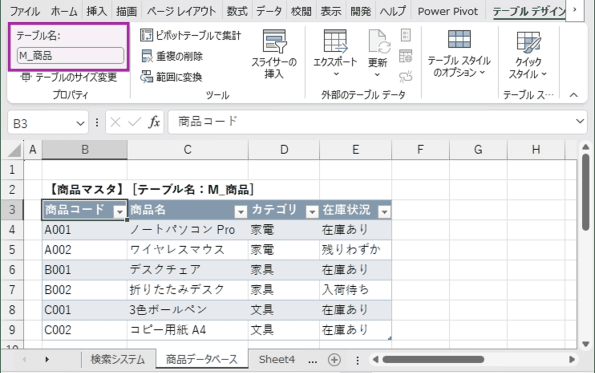Click テーブルのサイズ変更
The image size is (595, 373).
[x=69, y=77]
